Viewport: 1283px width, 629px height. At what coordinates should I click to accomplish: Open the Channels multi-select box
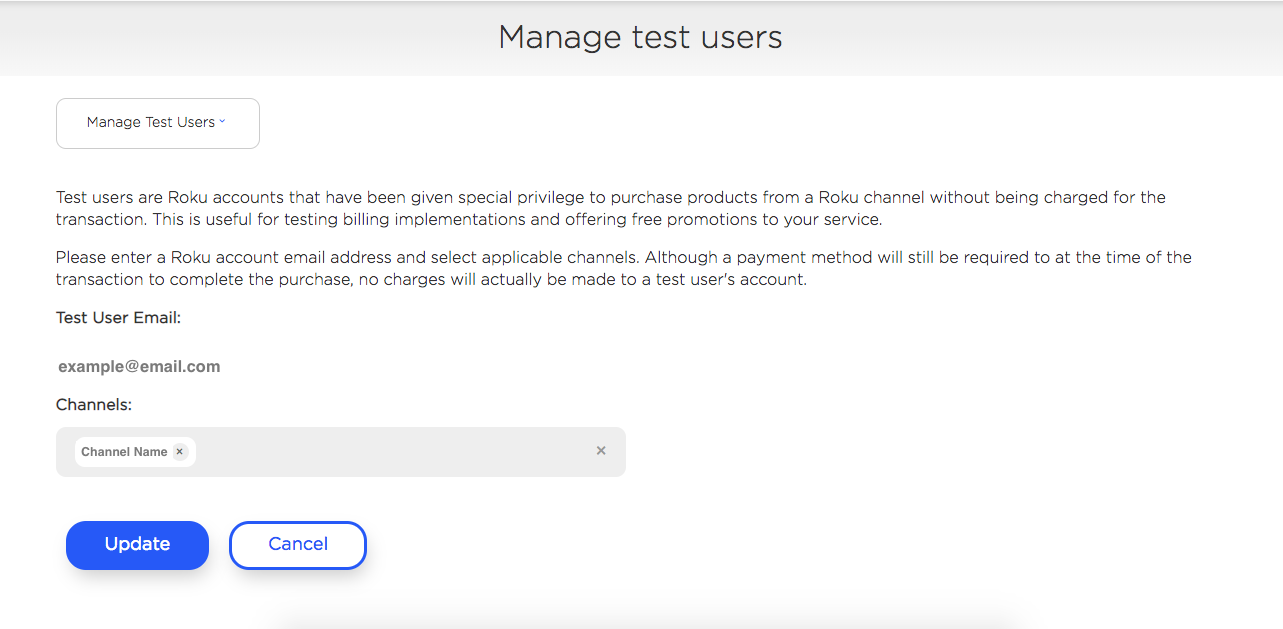[341, 452]
